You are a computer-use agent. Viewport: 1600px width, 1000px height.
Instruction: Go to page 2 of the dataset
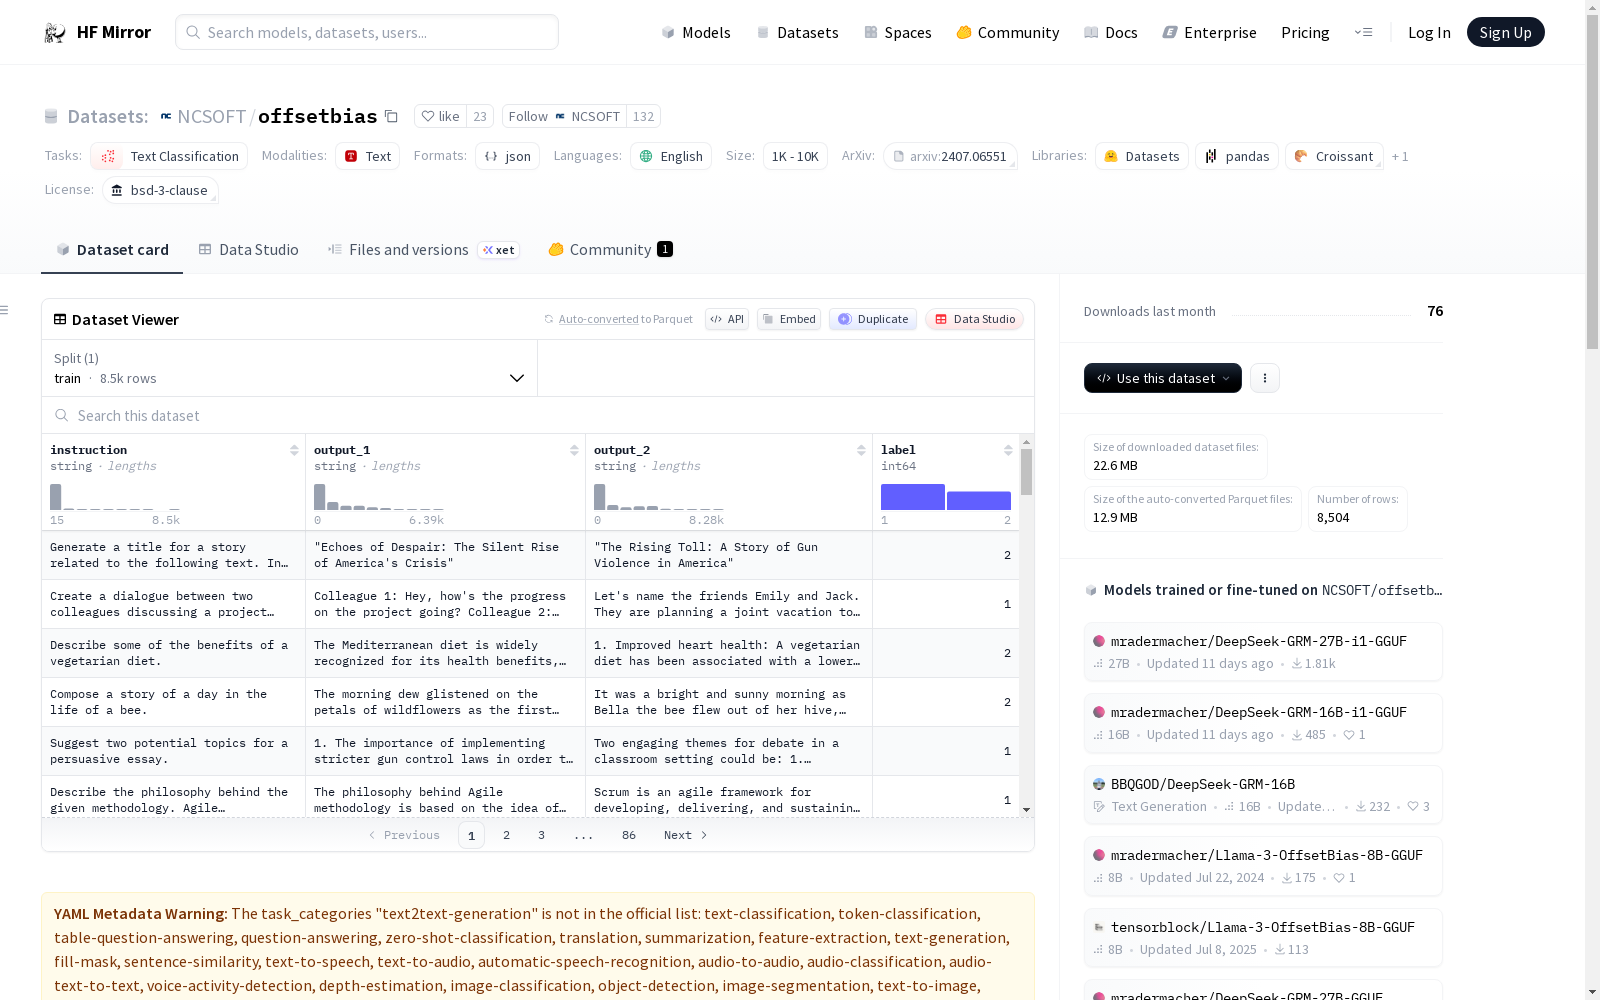click(507, 835)
